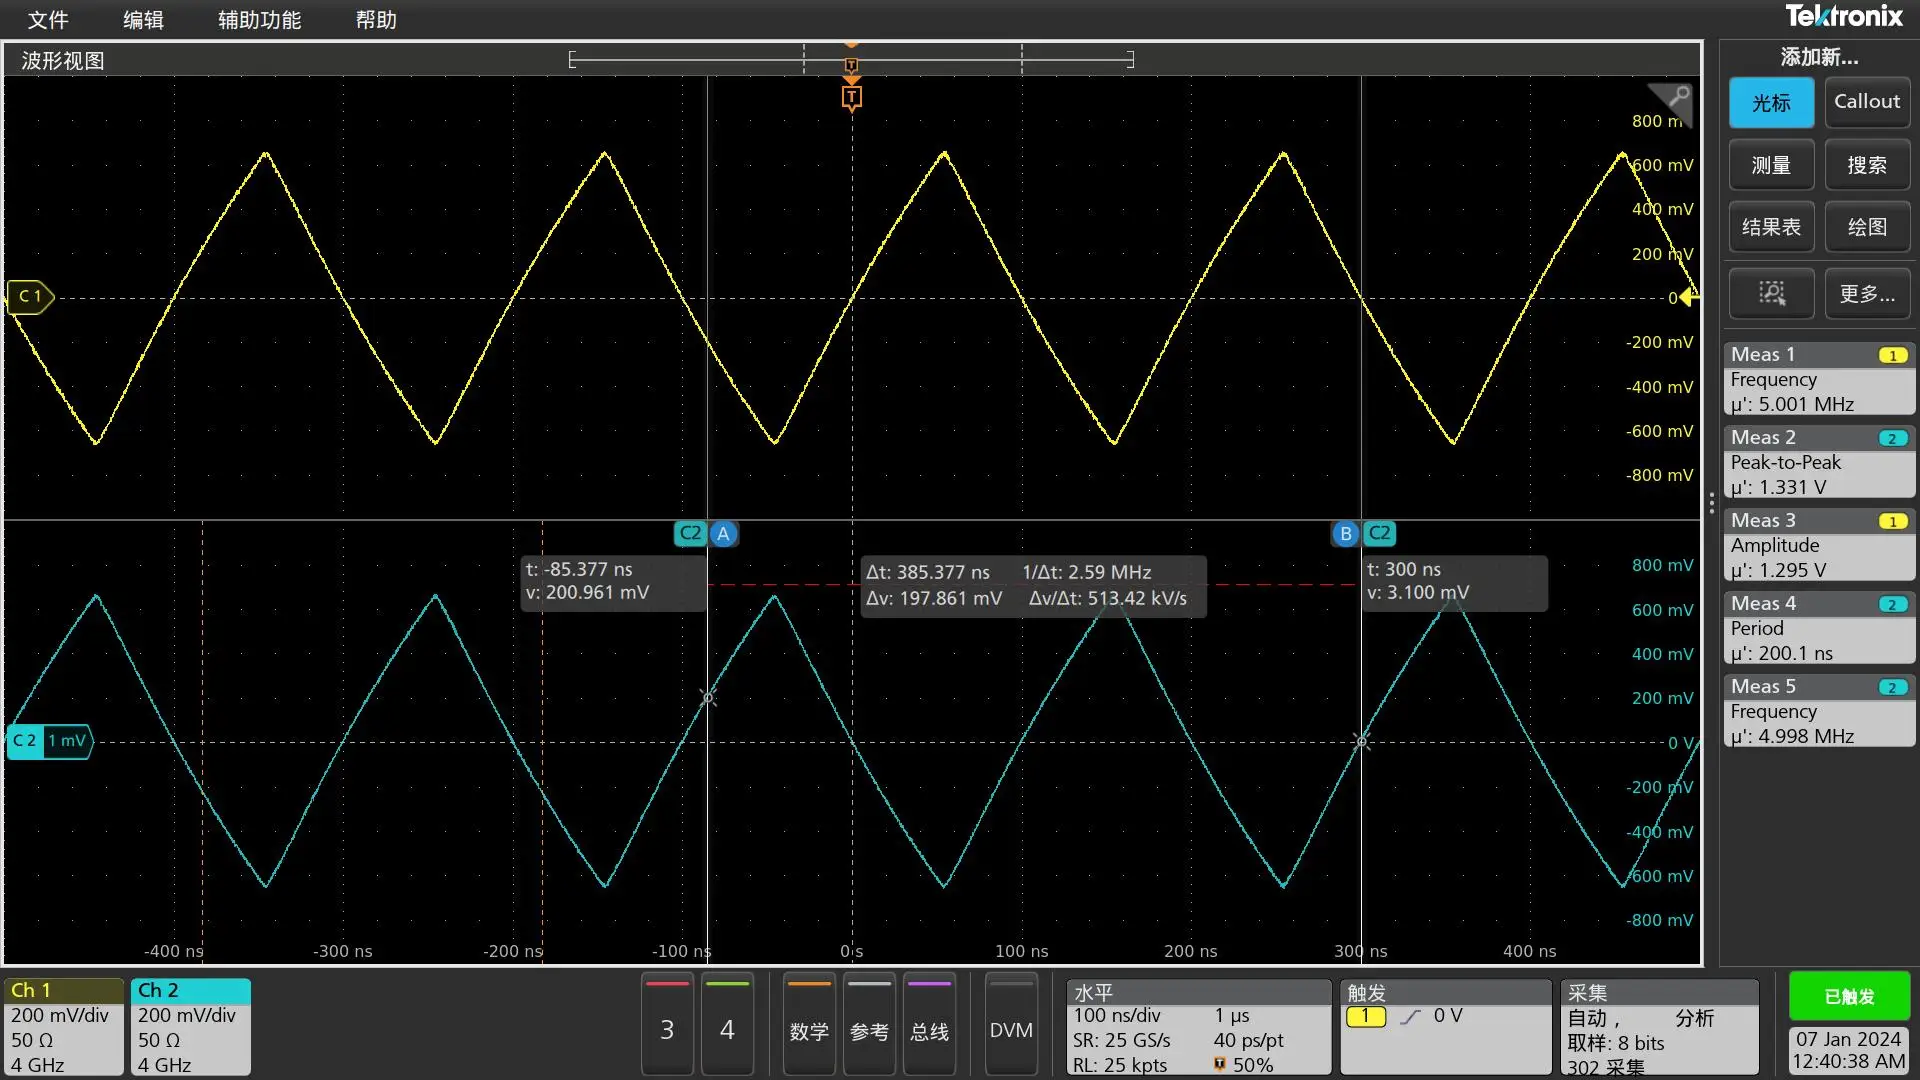Click the zoom box magnifier icon

[x=1771, y=292]
